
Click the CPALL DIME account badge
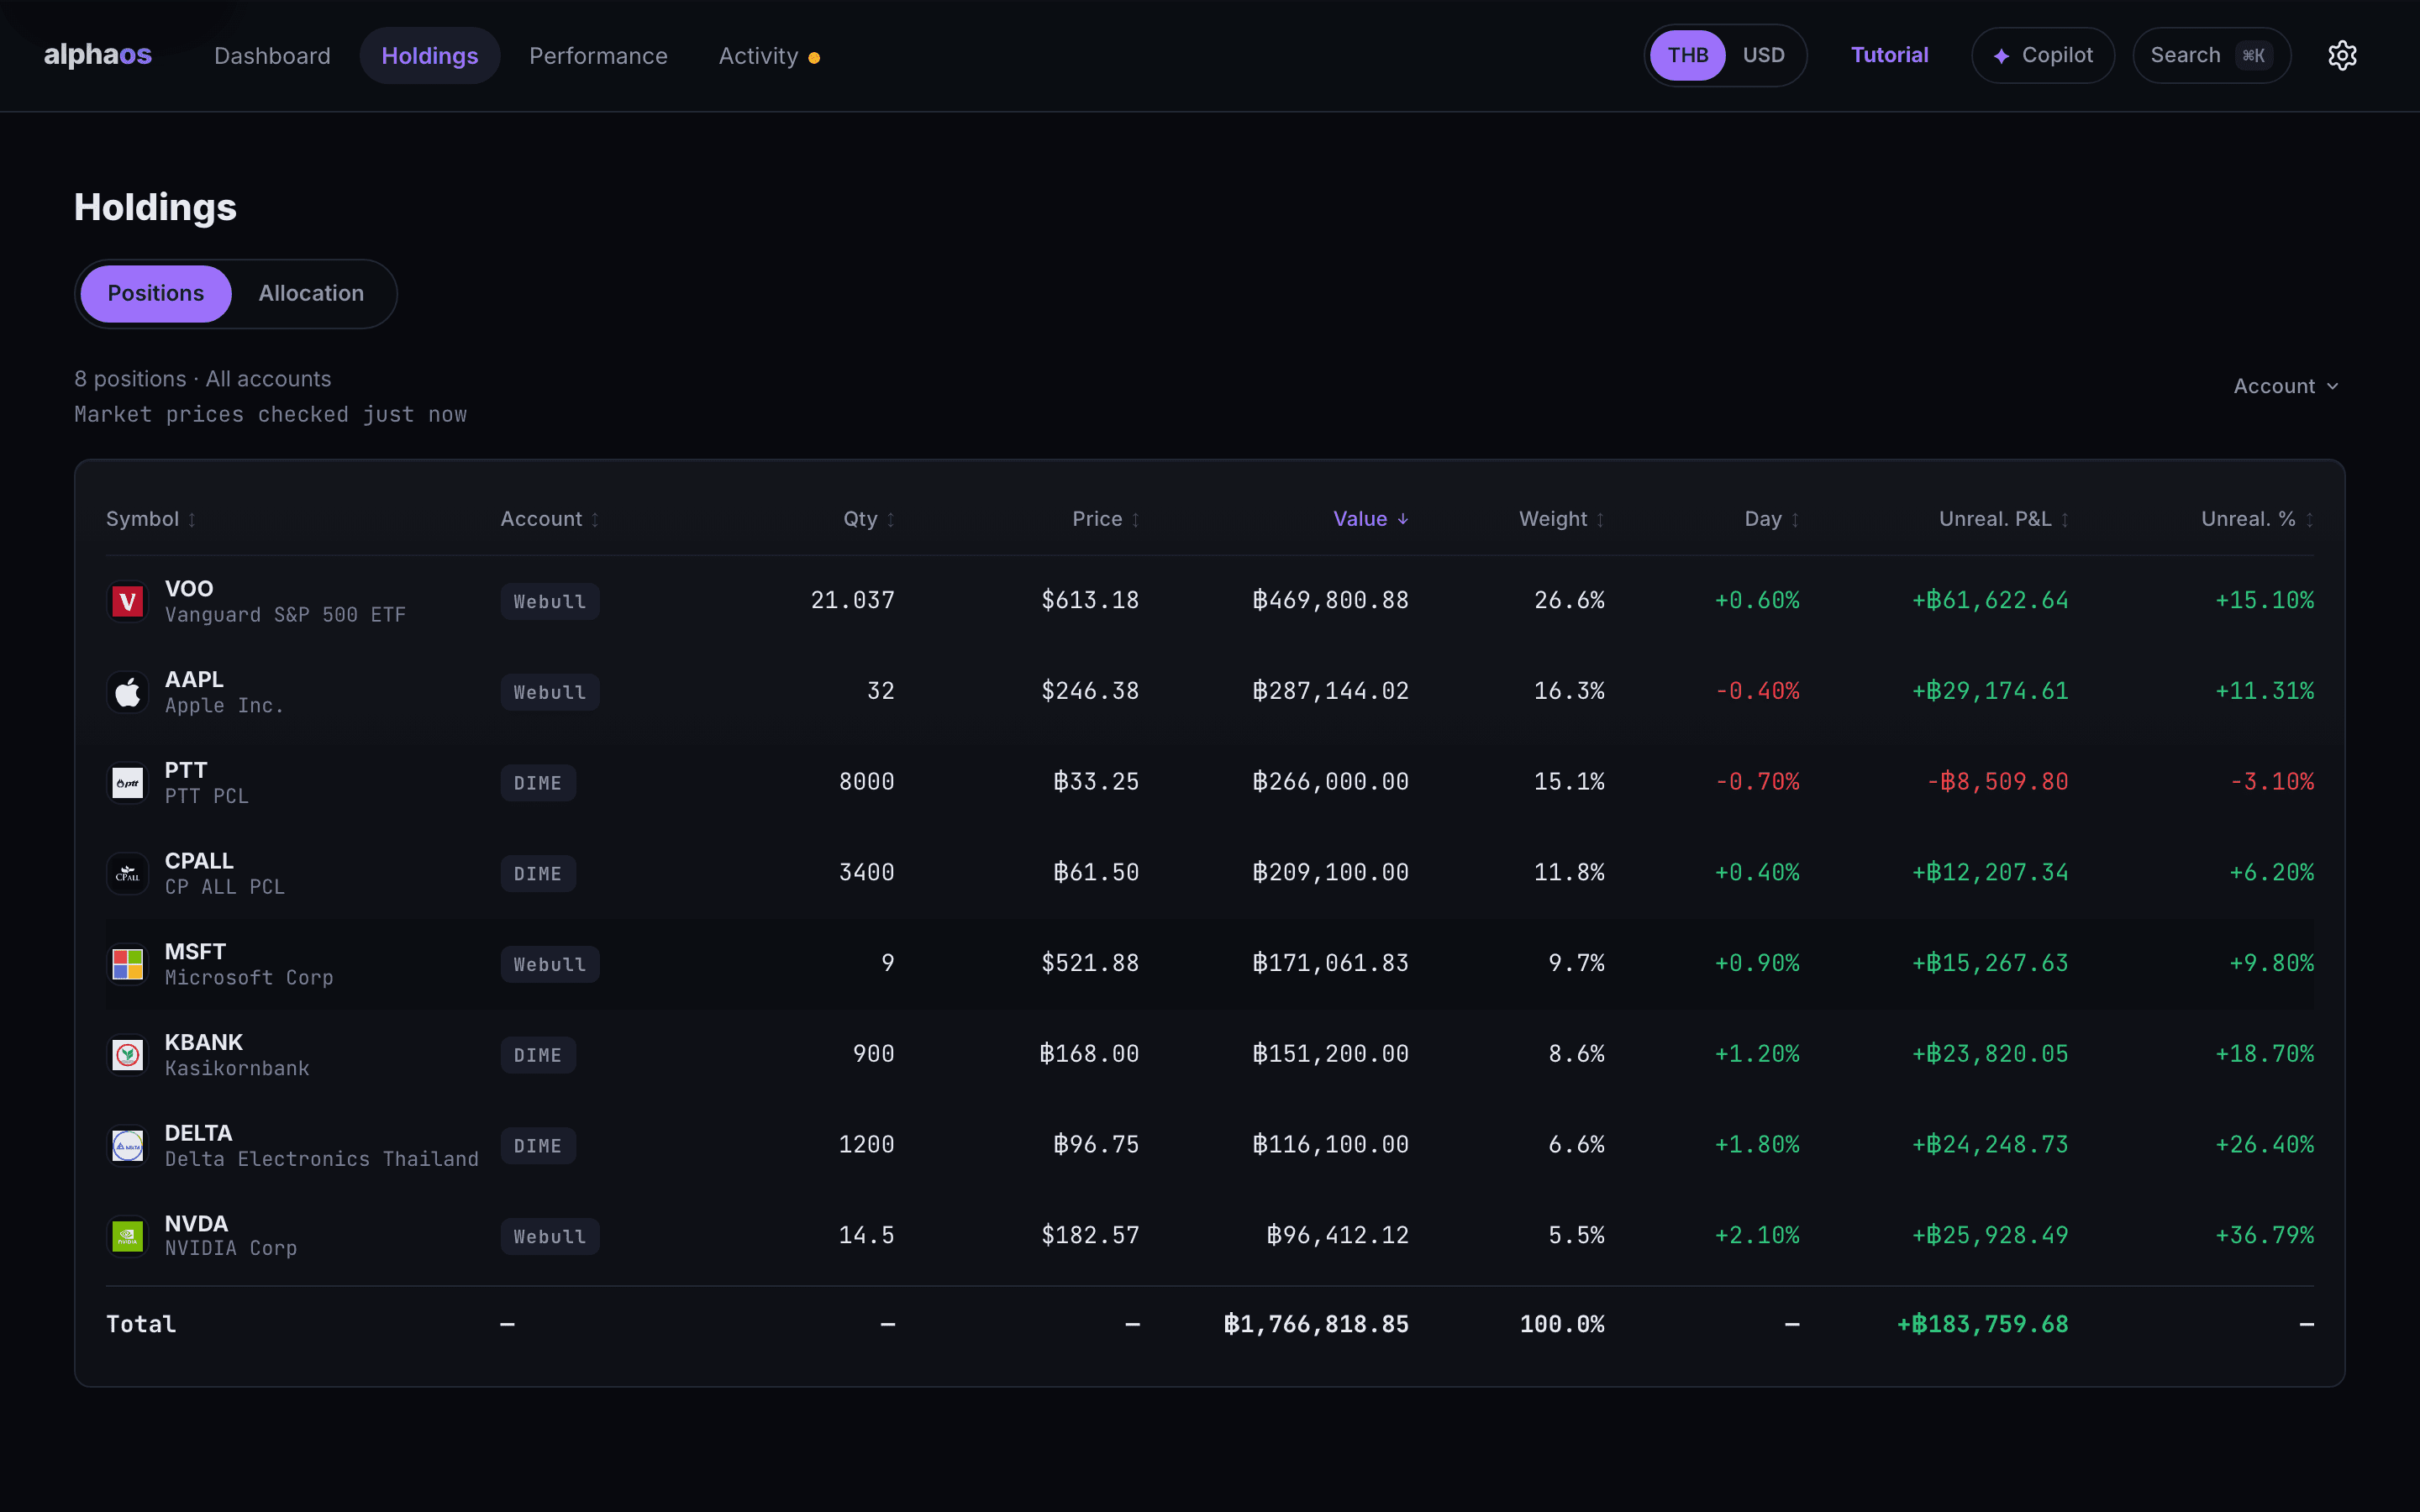(538, 874)
